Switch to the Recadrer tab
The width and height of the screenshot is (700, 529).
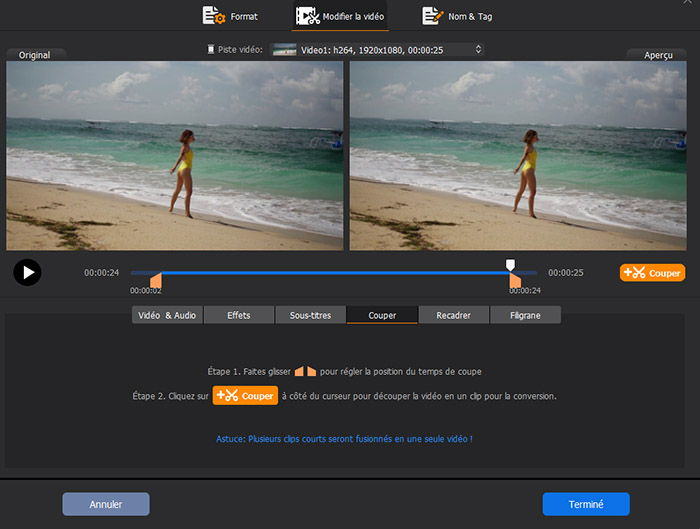(x=454, y=315)
